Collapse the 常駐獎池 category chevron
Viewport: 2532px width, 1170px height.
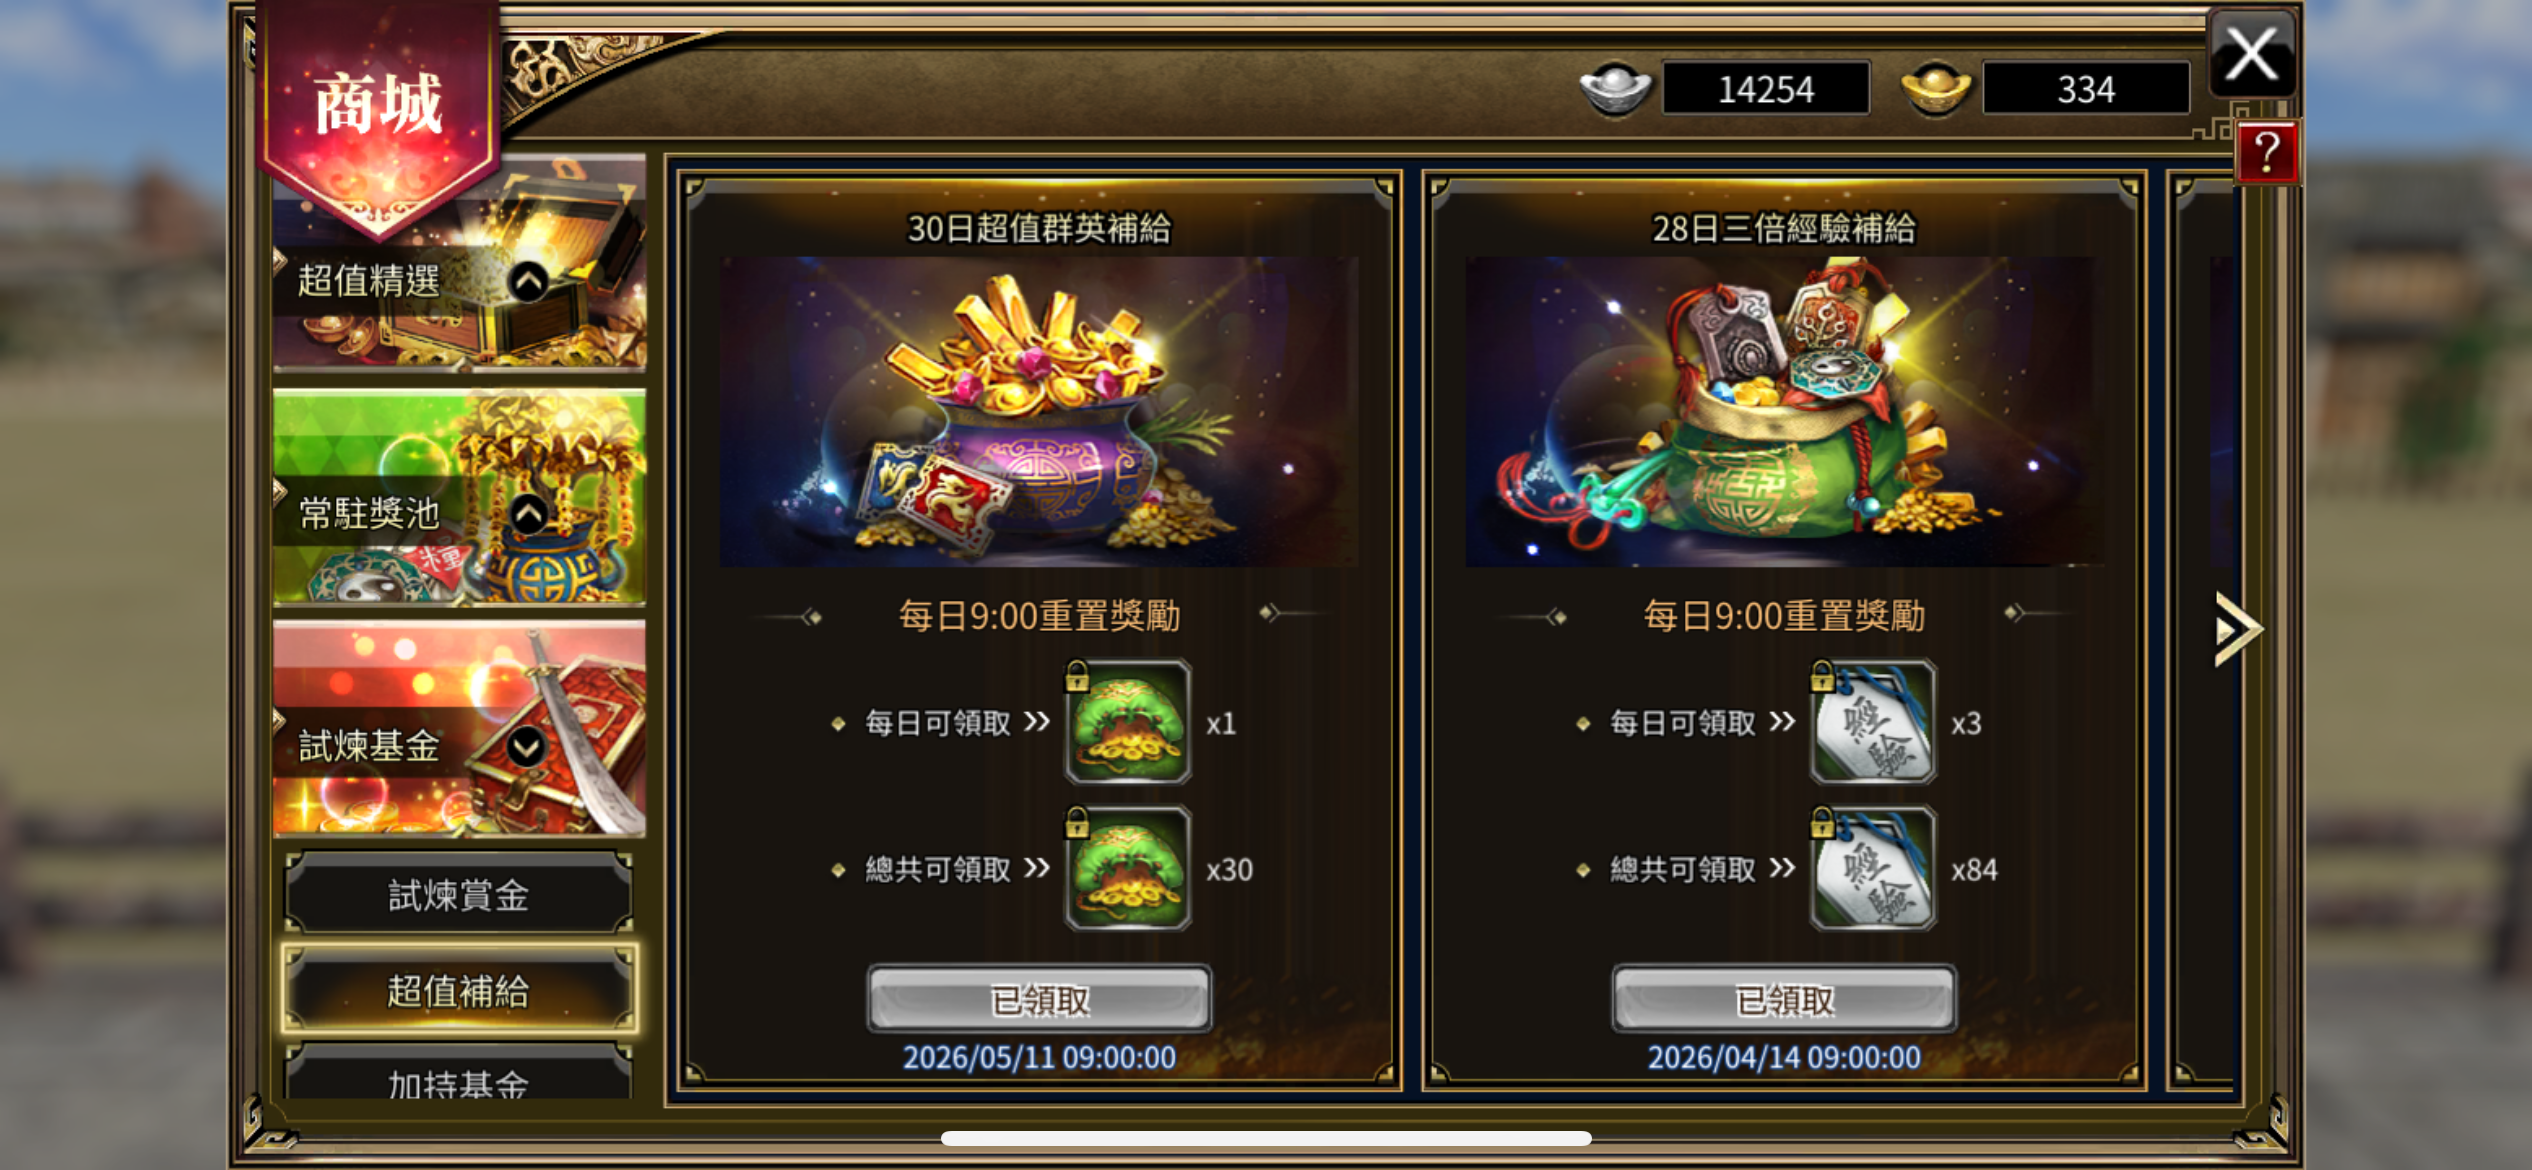[x=529, y=514]
